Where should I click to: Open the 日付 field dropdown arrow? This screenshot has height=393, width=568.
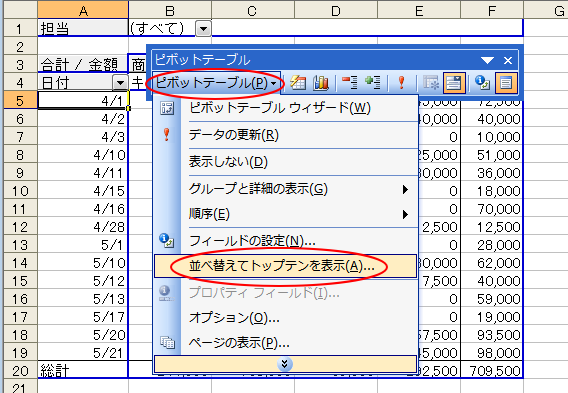120,83
